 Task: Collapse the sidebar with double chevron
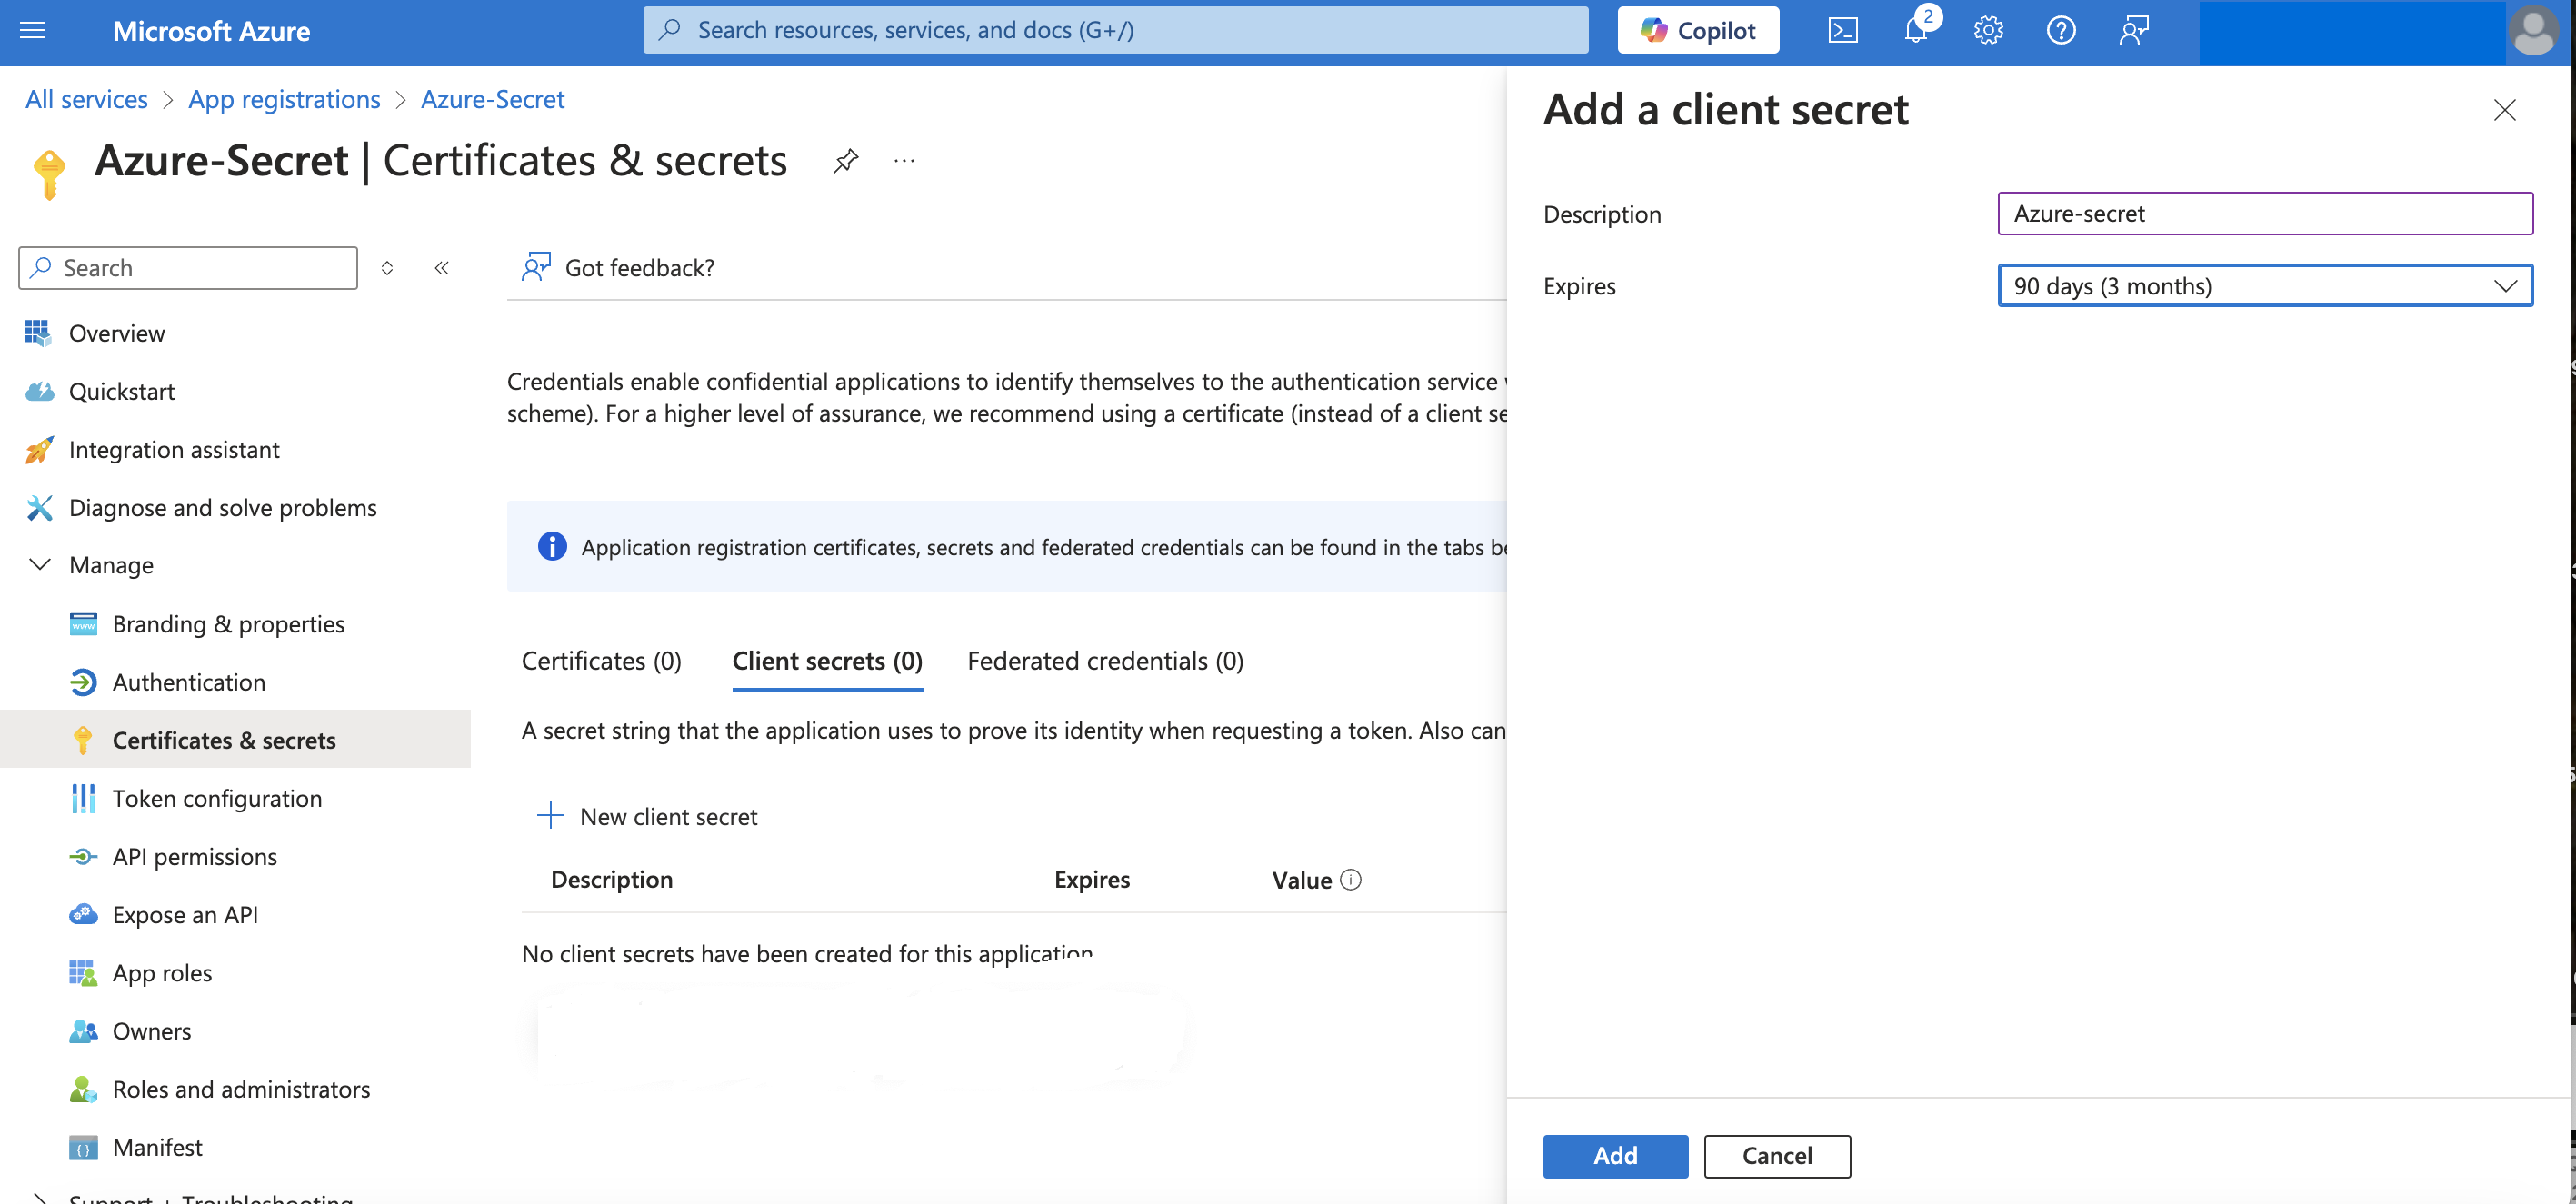point(442,268)
